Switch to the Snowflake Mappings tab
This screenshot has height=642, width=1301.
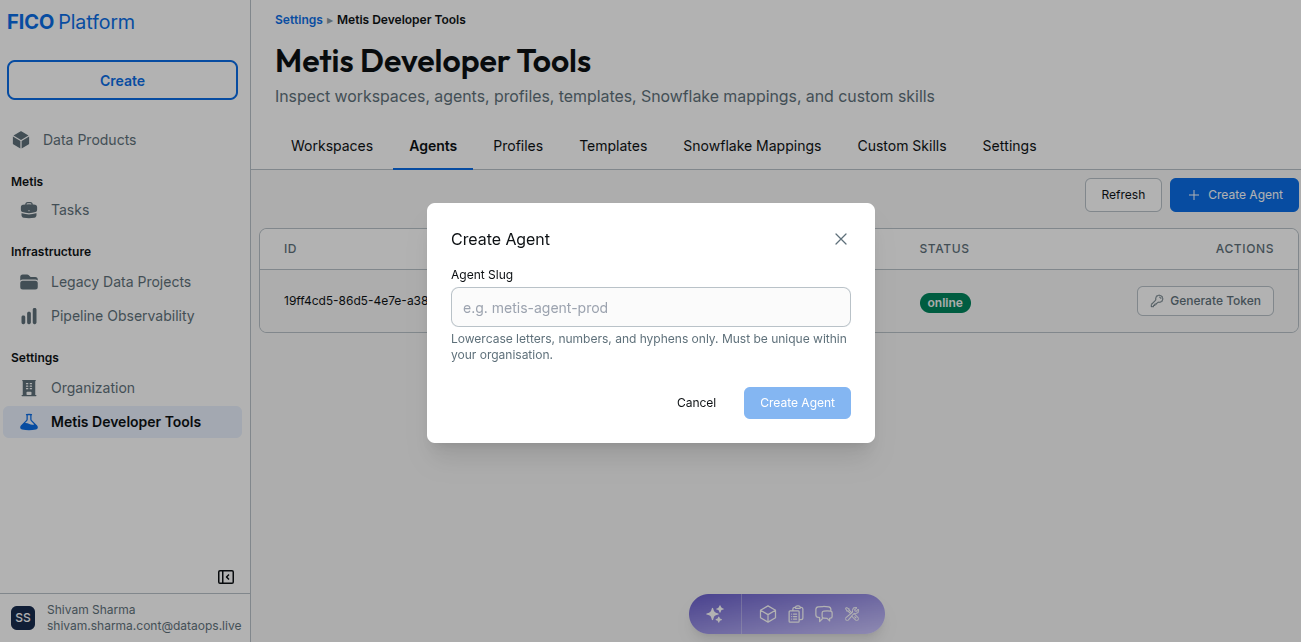tap(752, 146)
